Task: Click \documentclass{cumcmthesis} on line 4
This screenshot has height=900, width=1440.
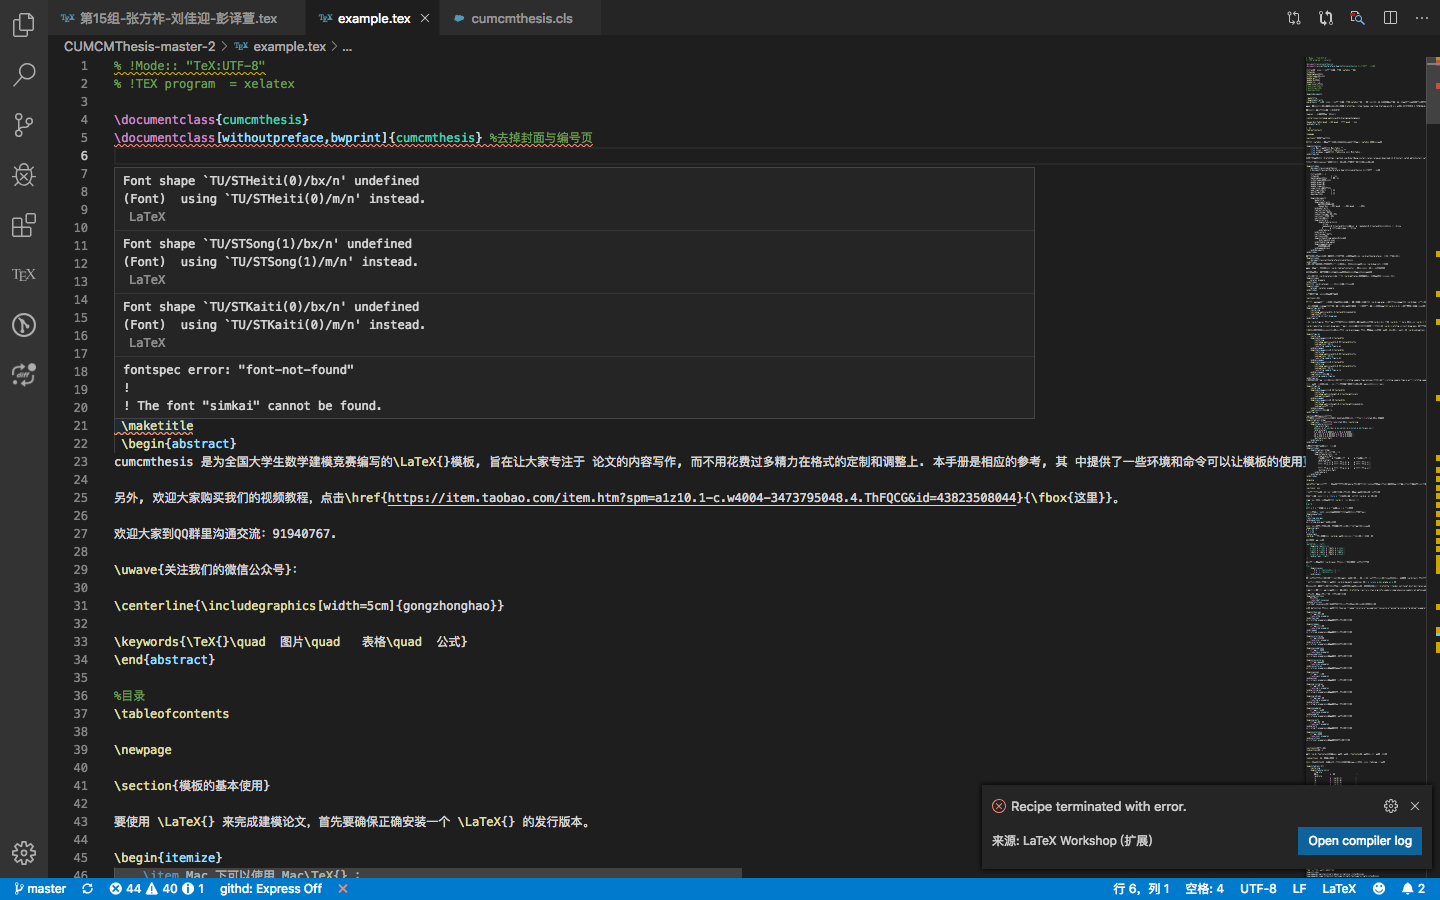Action: pyautogui.click(x=211, y=120)
